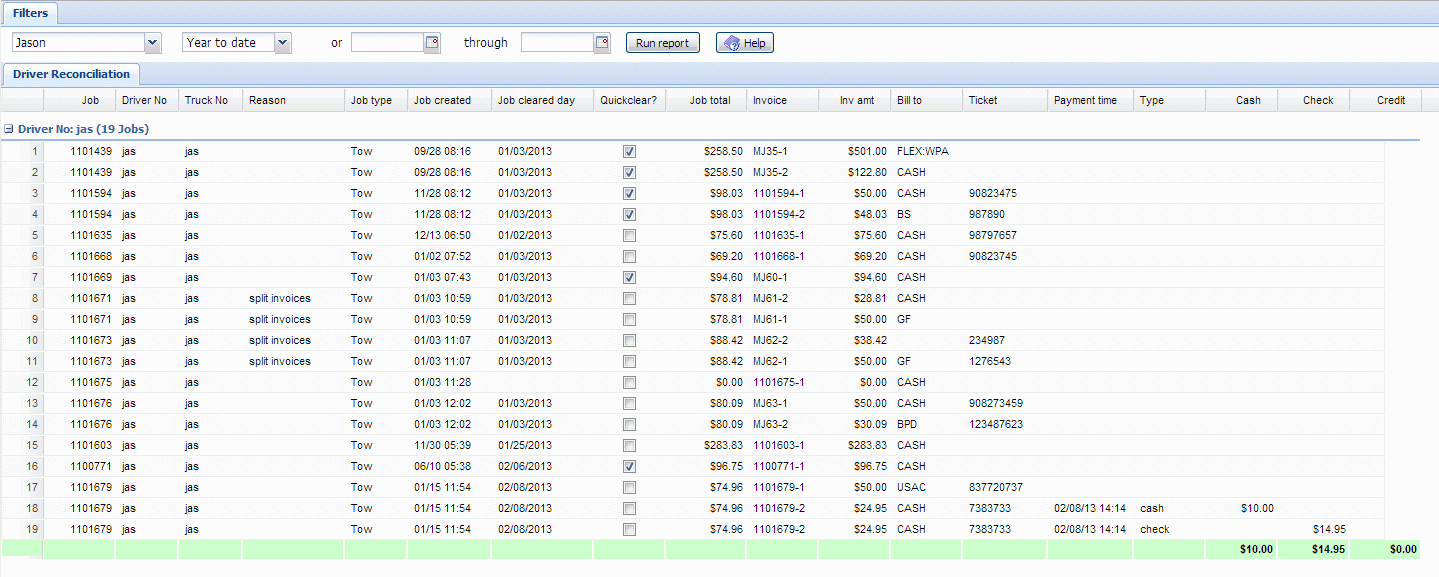Image resolution: width=1439 pixels, height=577 pixels.
Task: Enable Quickclear checkbox on row 5
Action: tap(629, 236)
